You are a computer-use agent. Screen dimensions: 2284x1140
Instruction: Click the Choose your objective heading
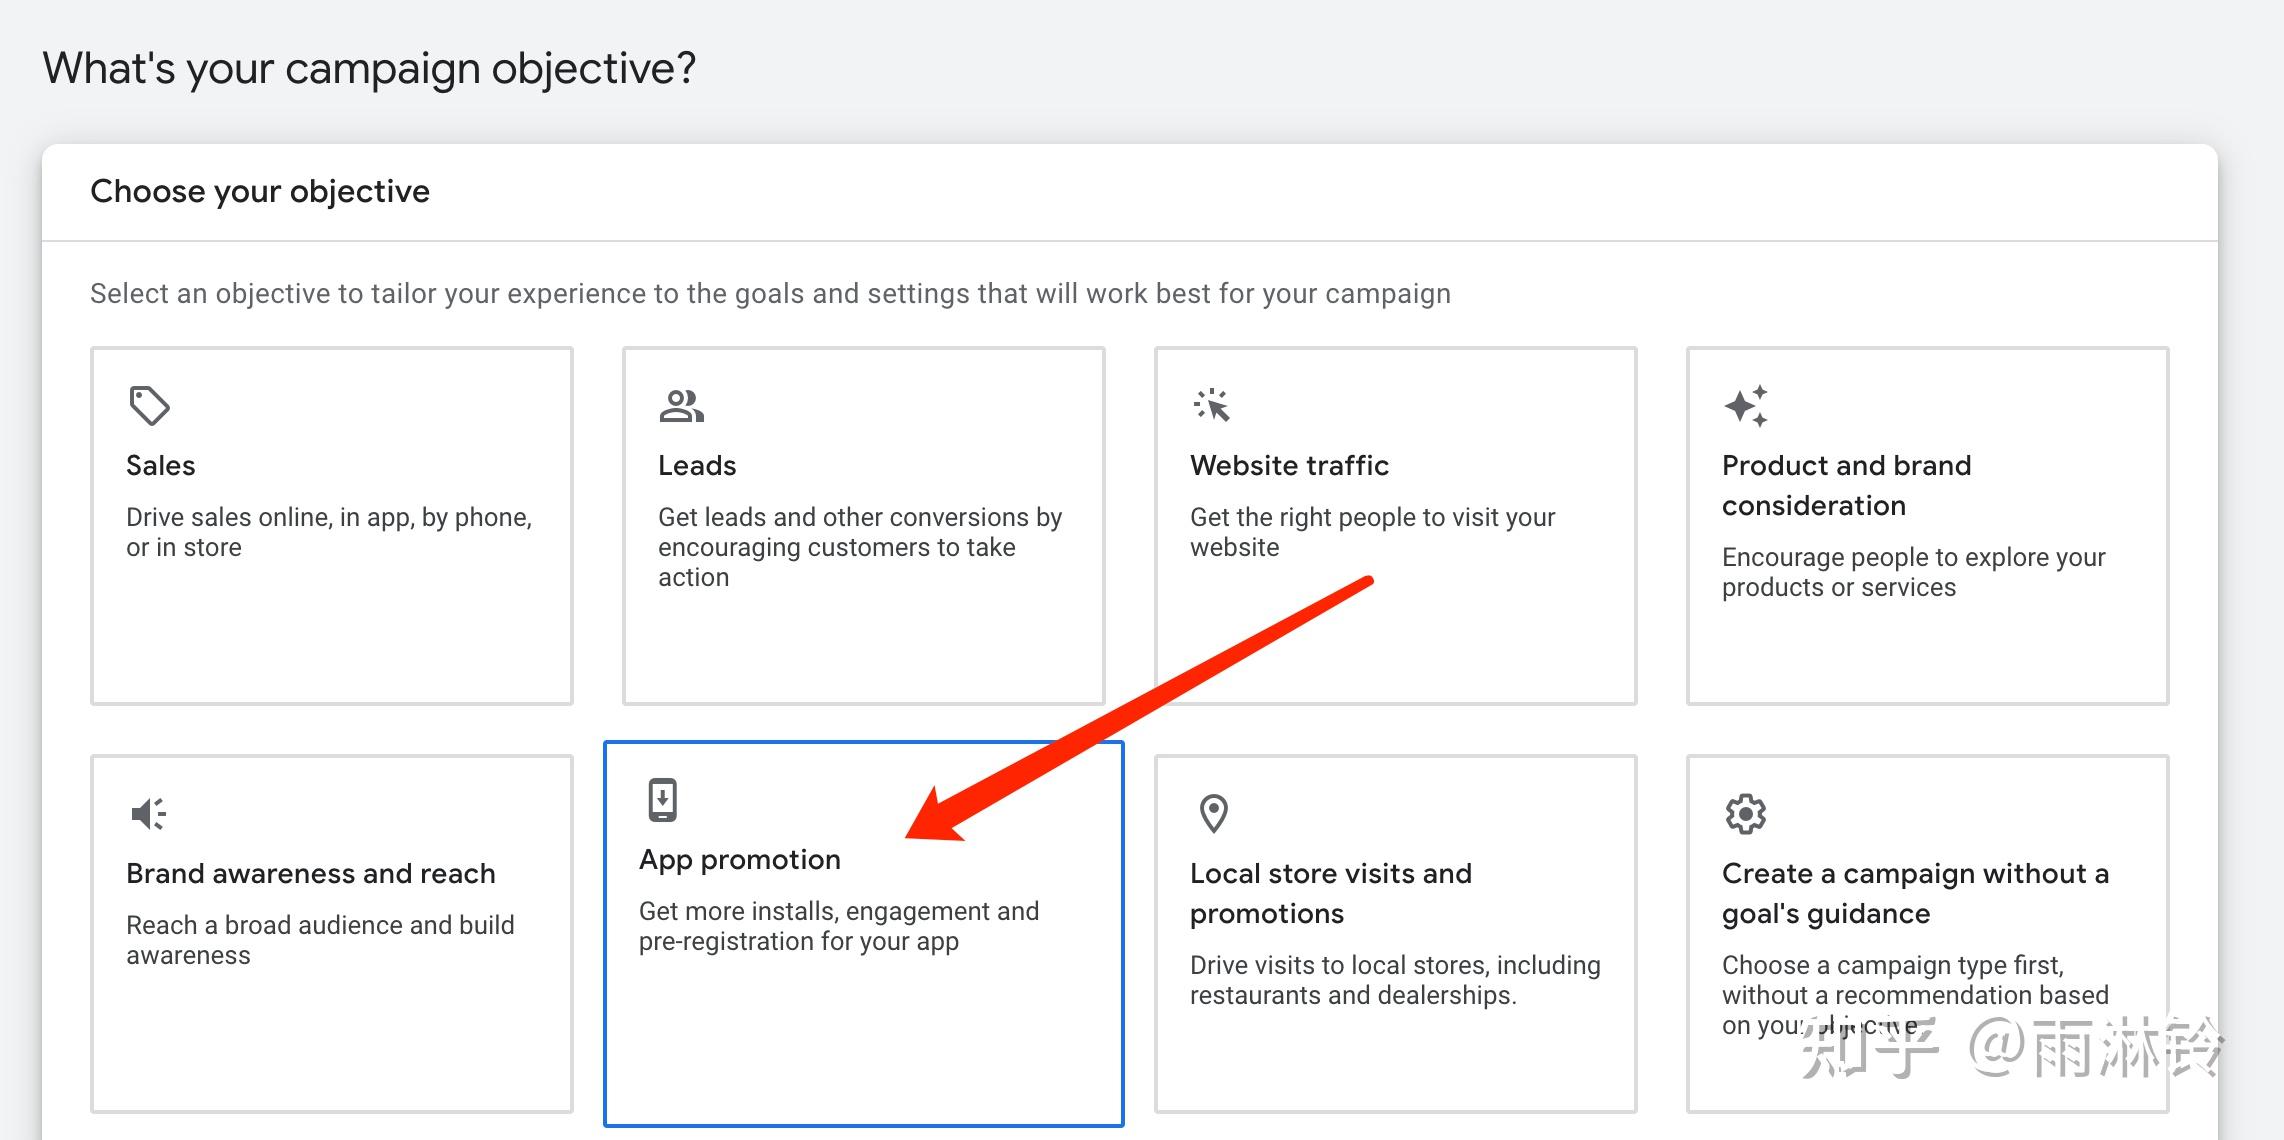260,191
